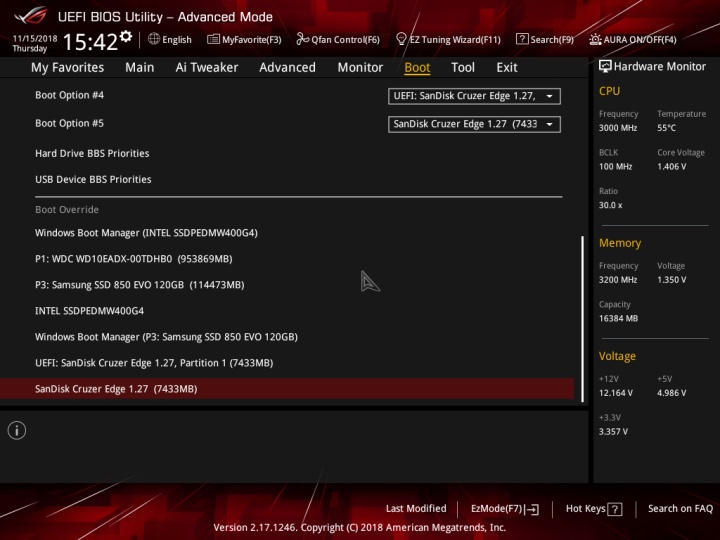Click the Search question mark icon
The image size is (720, 540).
click(x=522, y=39)
